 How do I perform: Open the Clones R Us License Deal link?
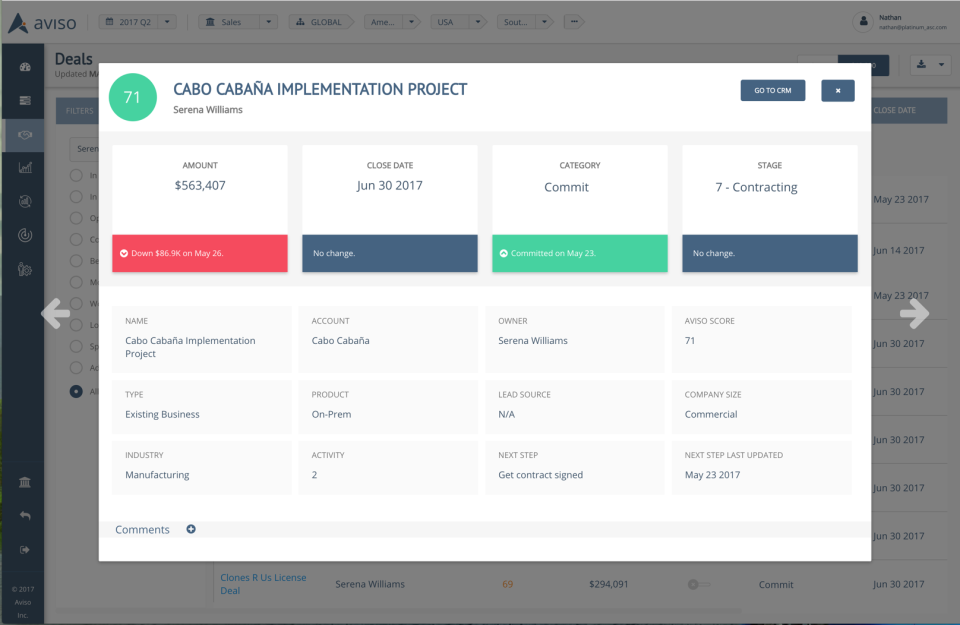point(263,584)
